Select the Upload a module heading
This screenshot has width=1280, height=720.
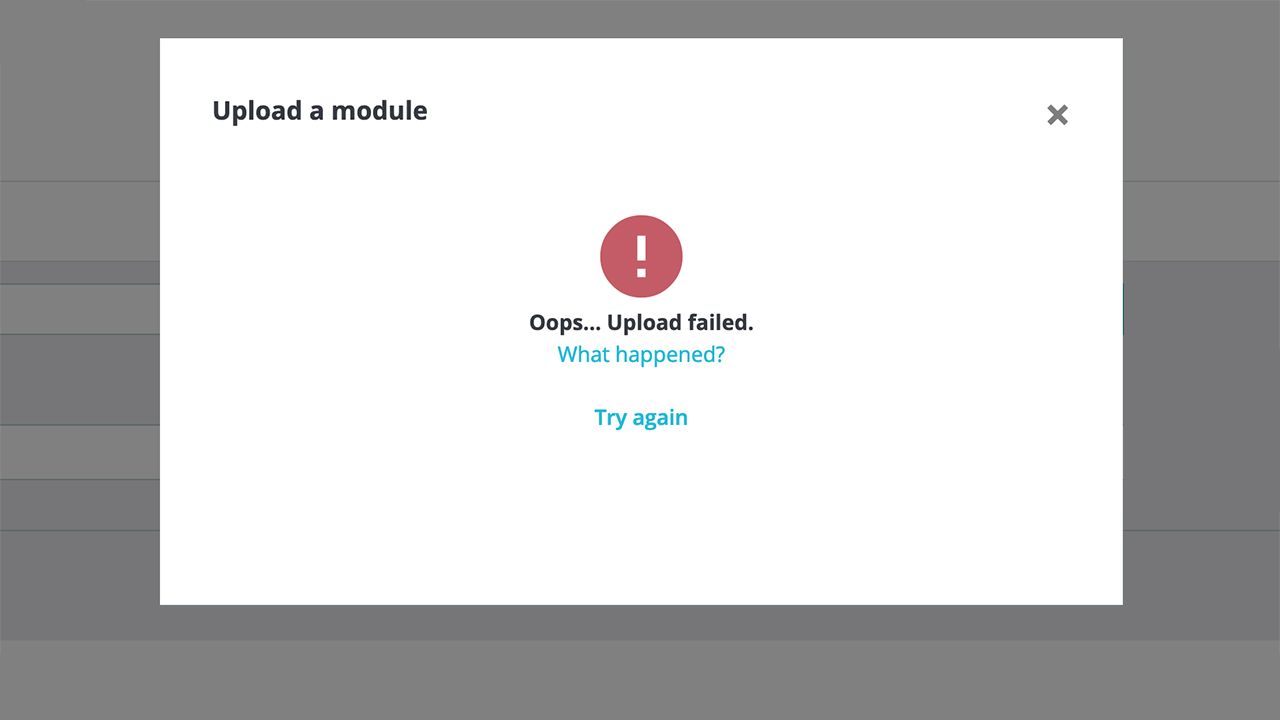click(x=320, y=111)
